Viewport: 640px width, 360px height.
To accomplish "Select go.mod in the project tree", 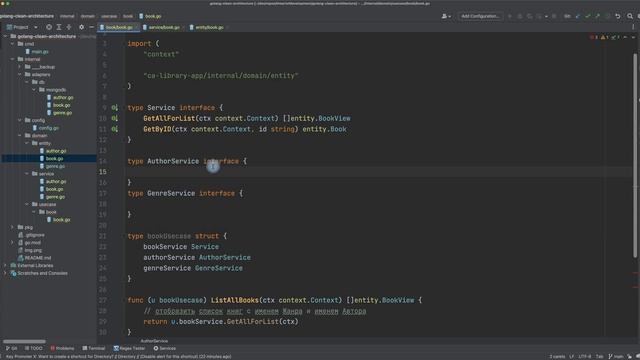I will click(x=29, y=242).
